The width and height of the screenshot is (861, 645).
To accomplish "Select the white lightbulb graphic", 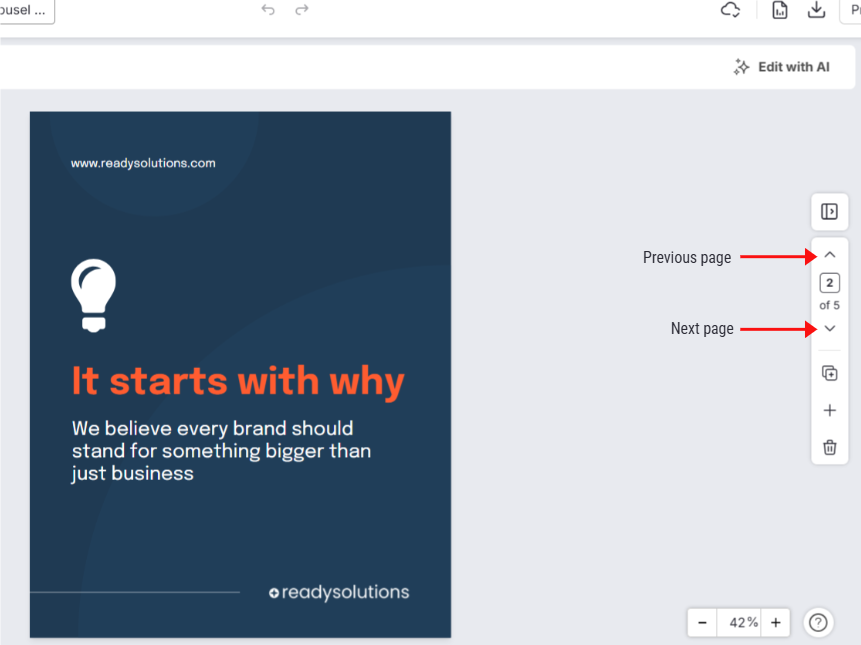I will (93, 295).
